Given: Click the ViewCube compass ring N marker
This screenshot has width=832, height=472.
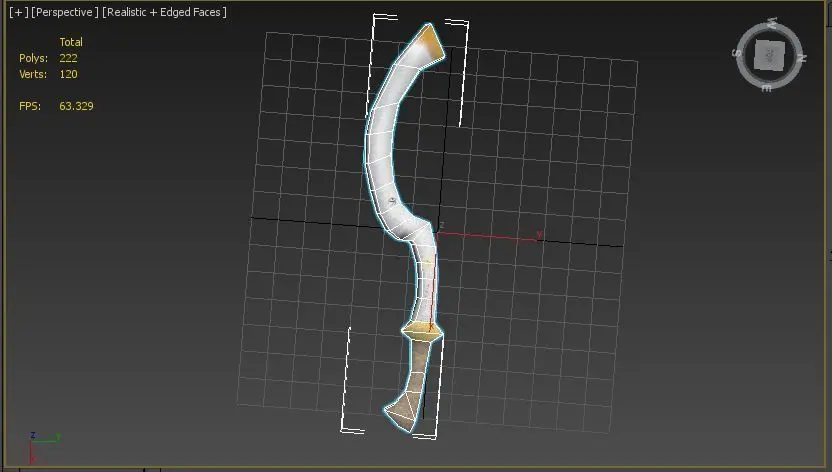Looking at the screenshot, I should click(x=802, y=58).
